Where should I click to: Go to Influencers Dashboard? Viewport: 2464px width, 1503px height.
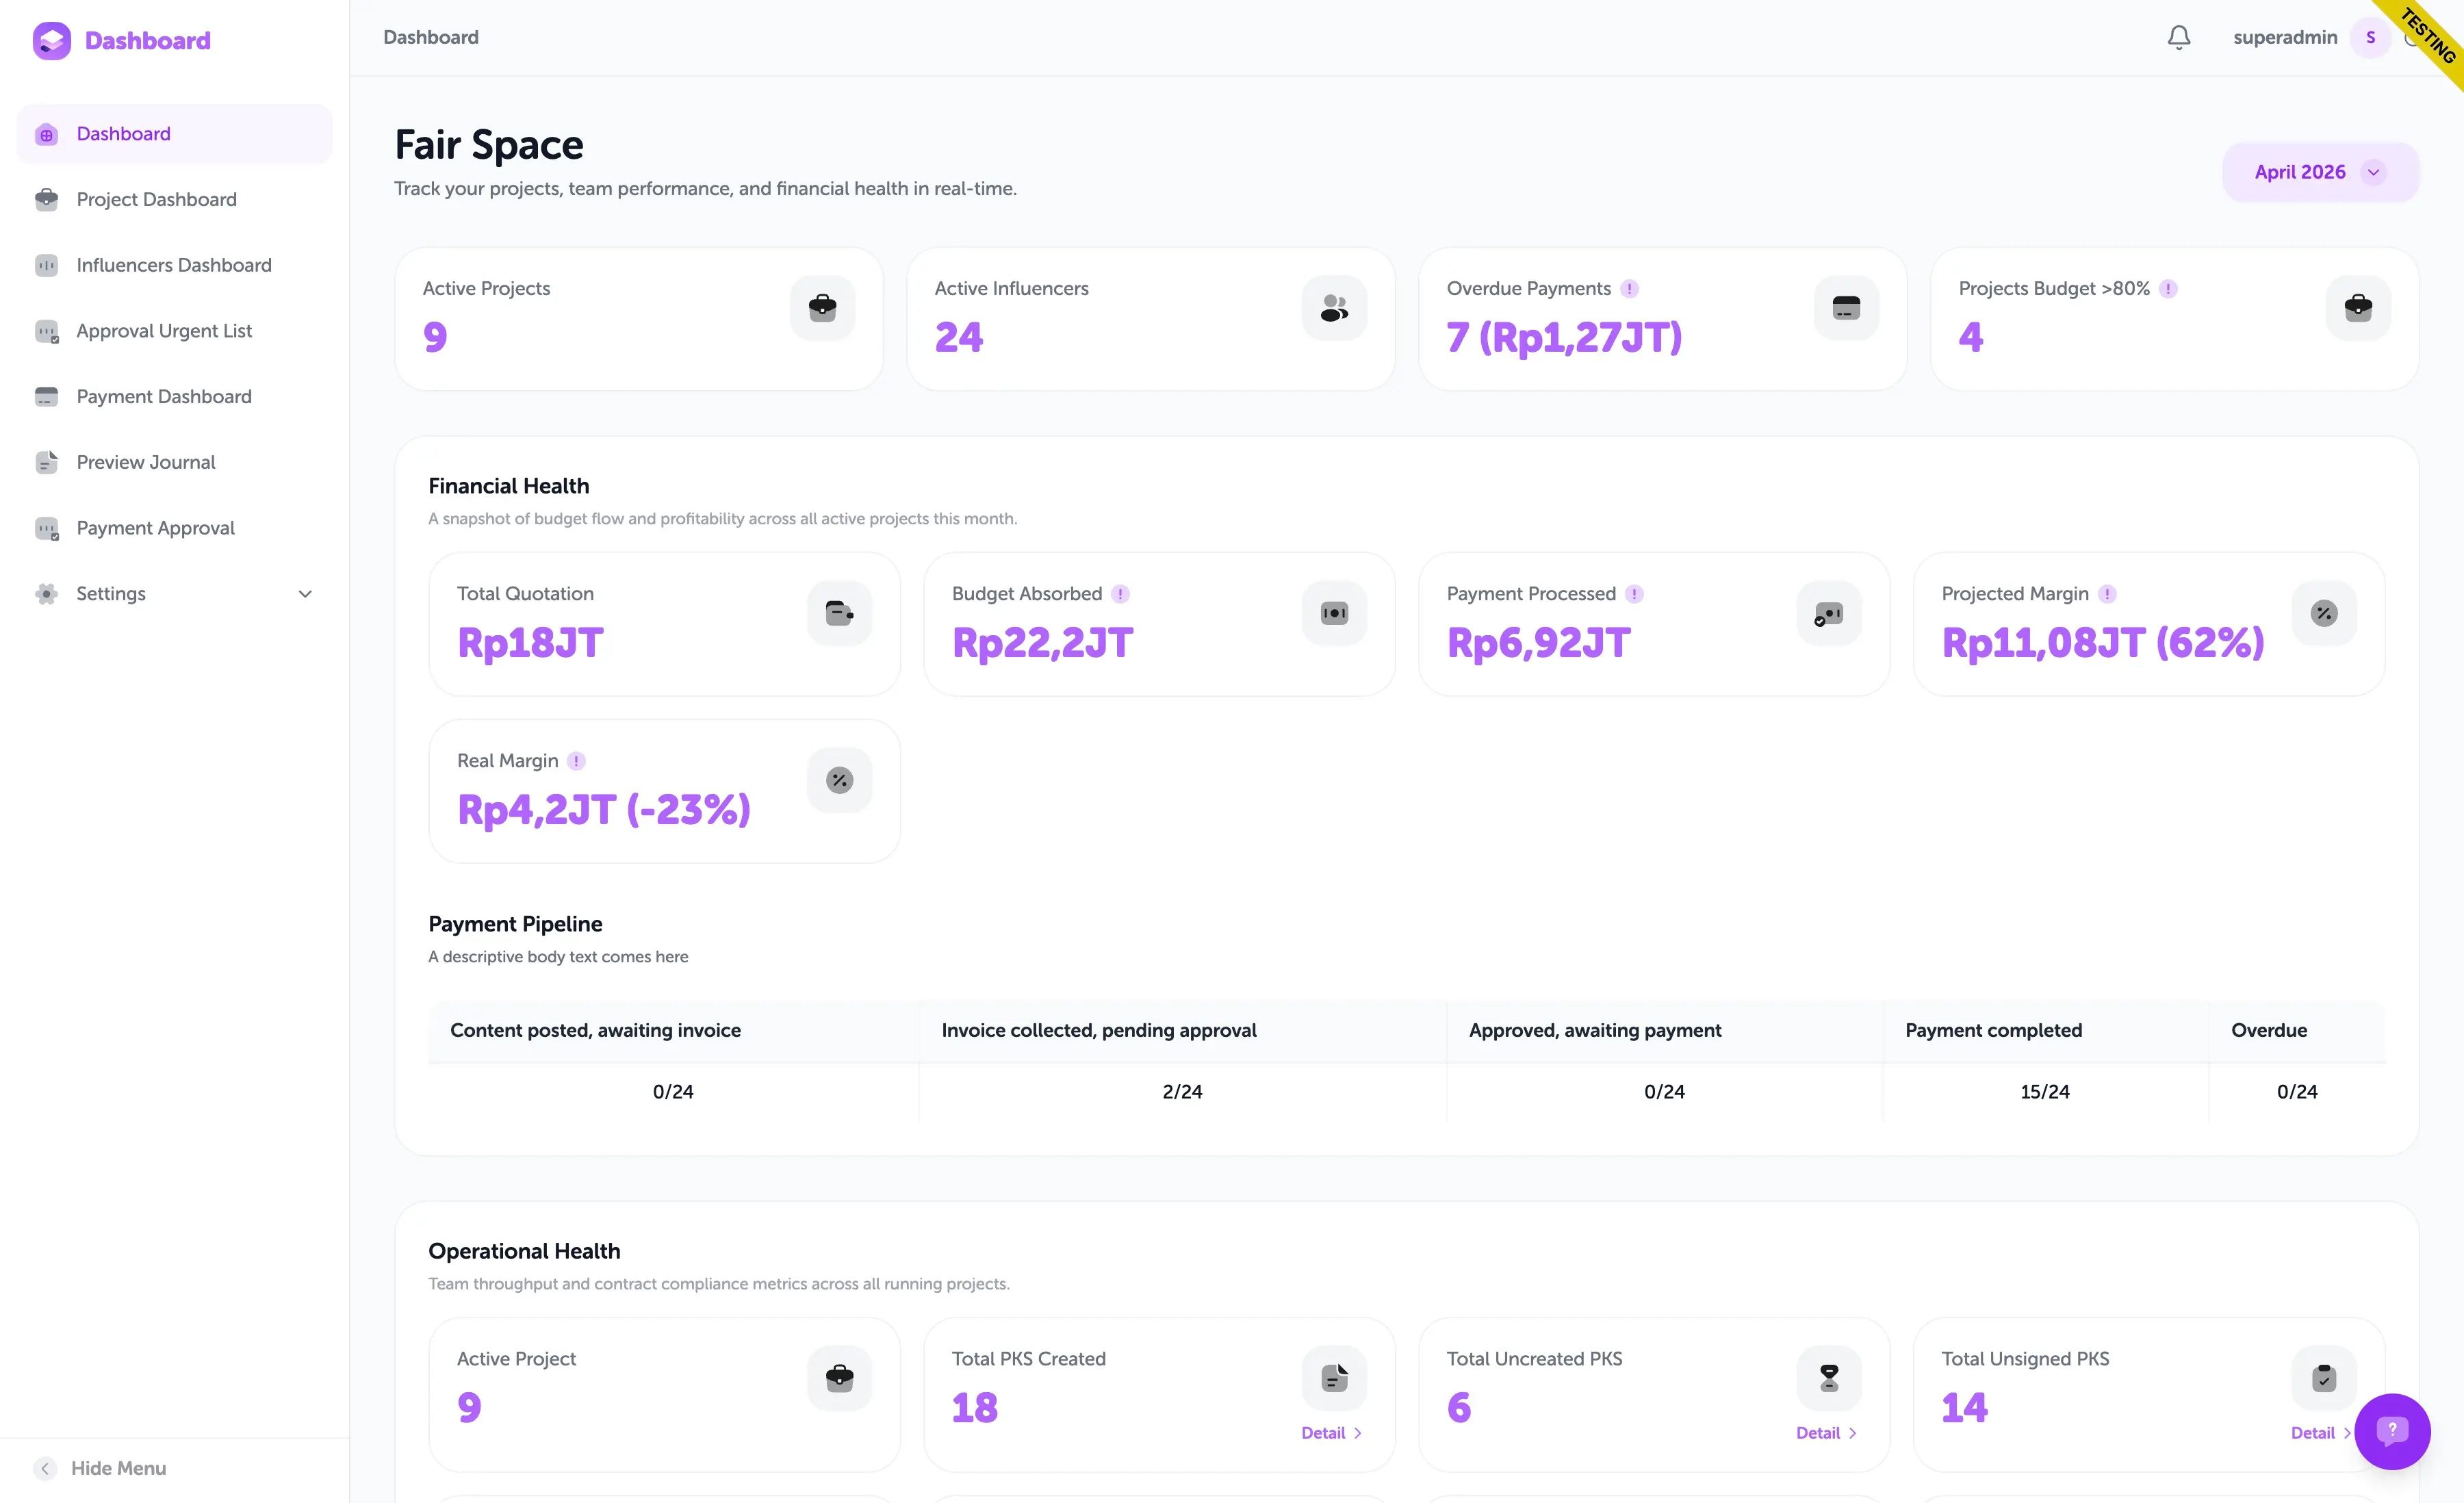[x=174, y=265]
